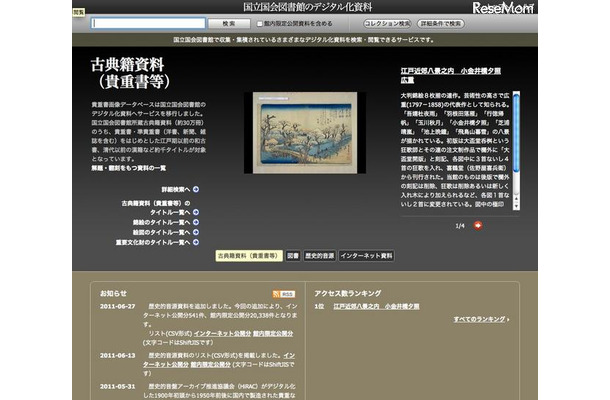Click the ReseMom logo
This screenshot has width=610, height=400.
click(x=503, y=8)
